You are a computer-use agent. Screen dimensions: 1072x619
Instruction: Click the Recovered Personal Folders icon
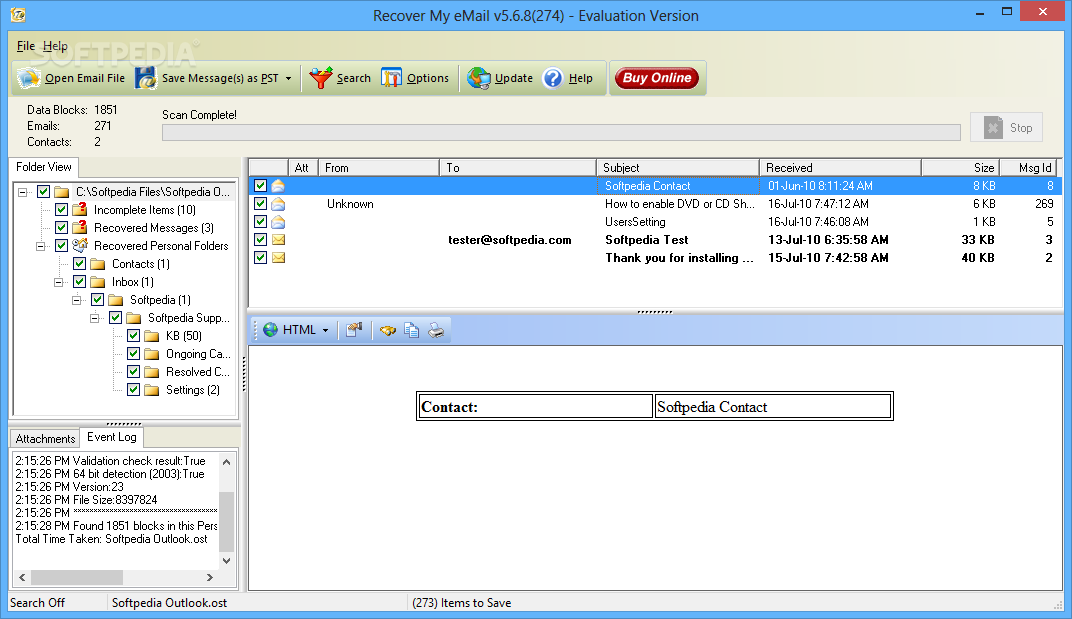coord(80,245)
